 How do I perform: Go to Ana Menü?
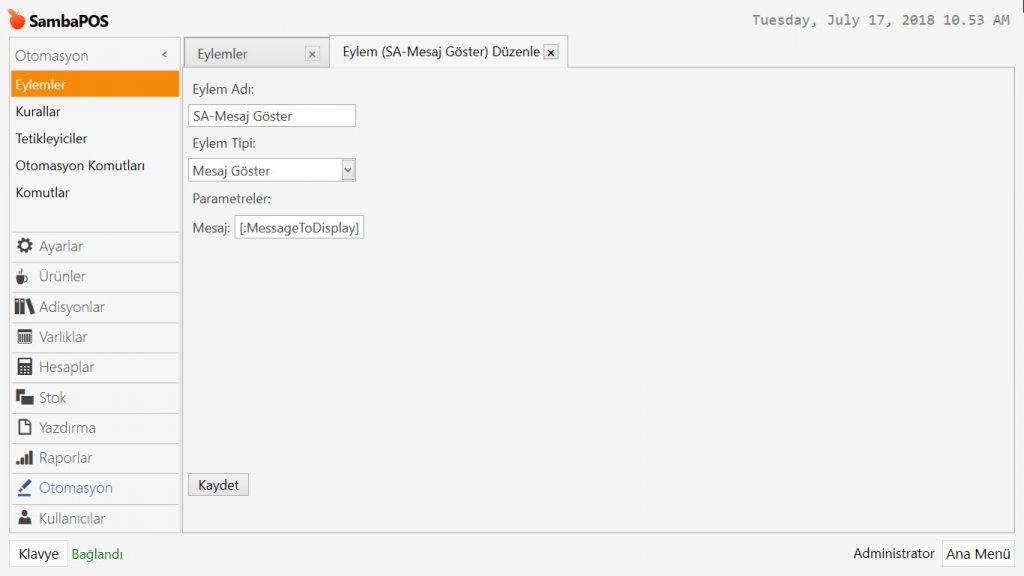point(978,554)
